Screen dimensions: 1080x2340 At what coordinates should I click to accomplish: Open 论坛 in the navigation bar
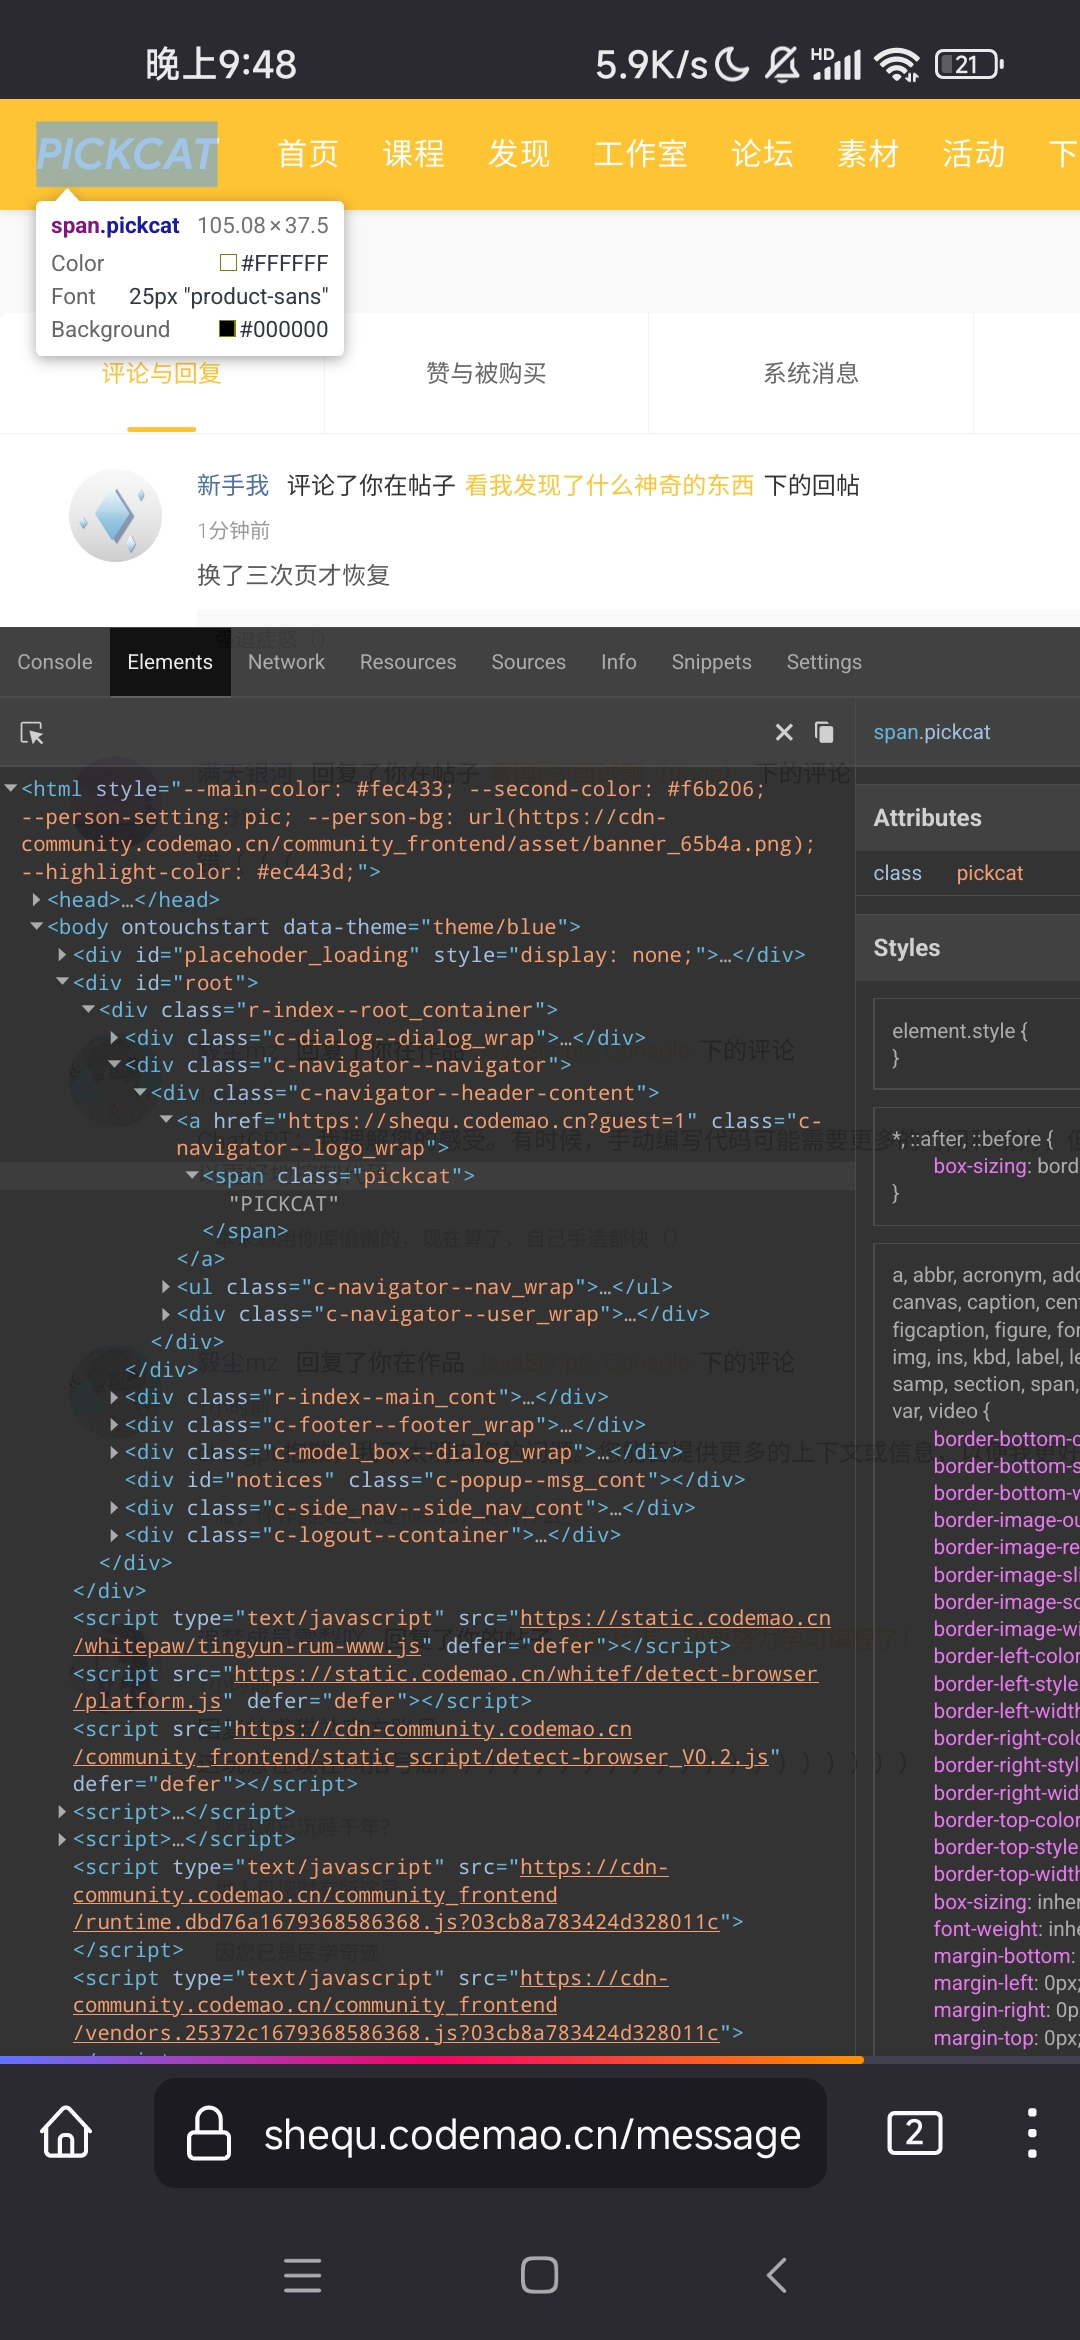click(x=762, y=154)
